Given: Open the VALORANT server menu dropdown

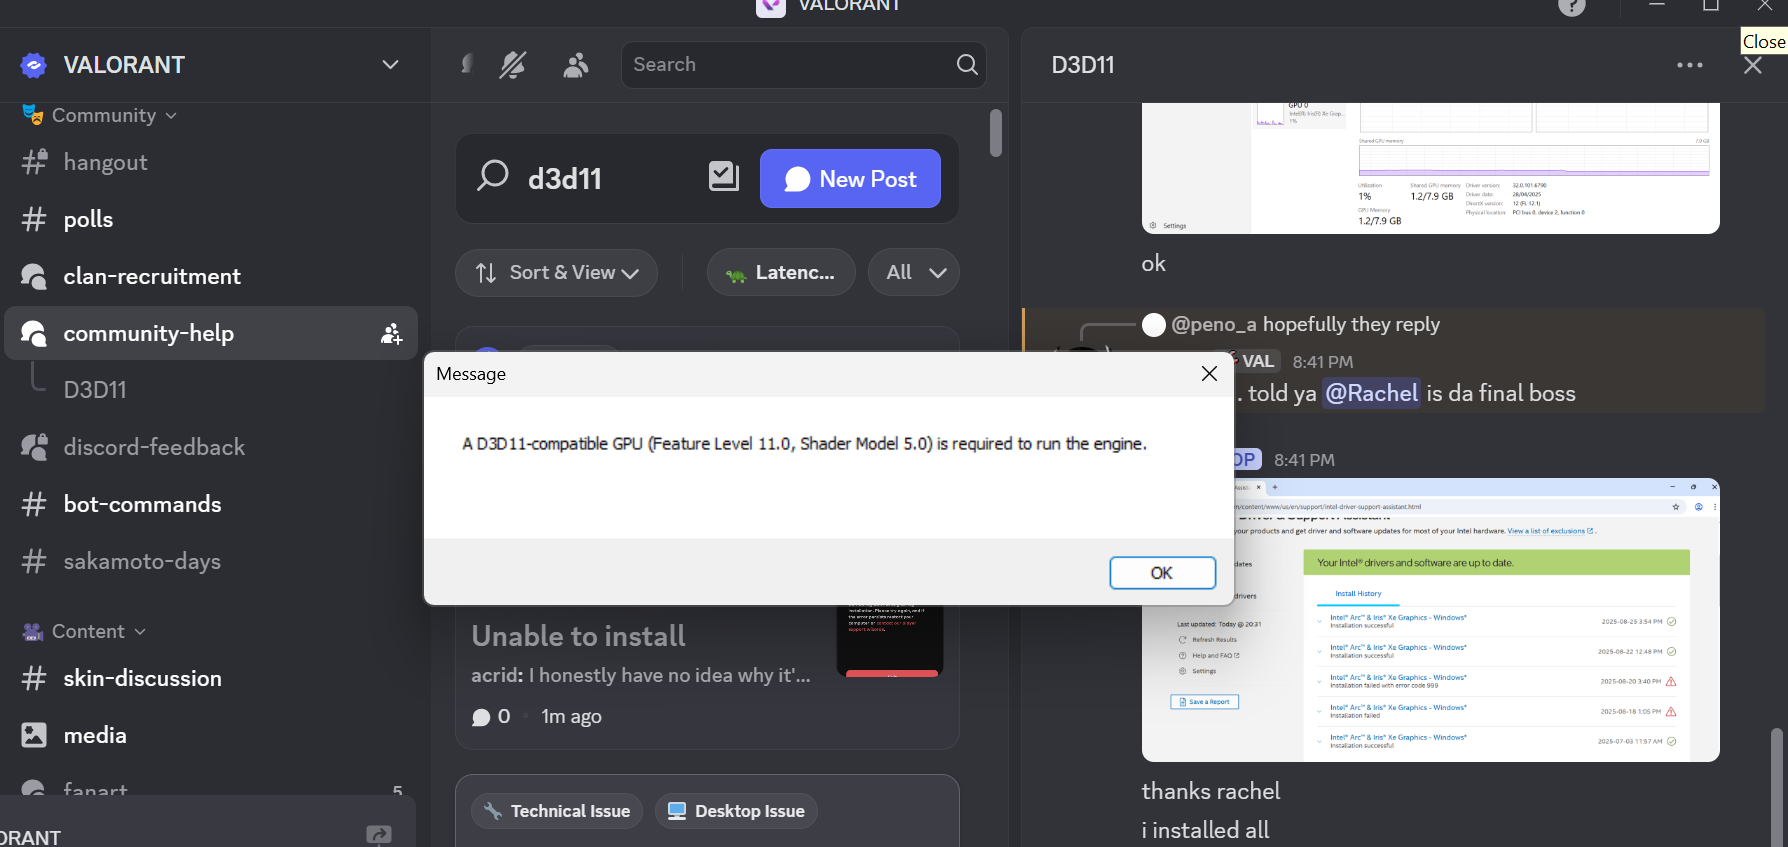Looking at the screenshot, I should pos(390,65).
